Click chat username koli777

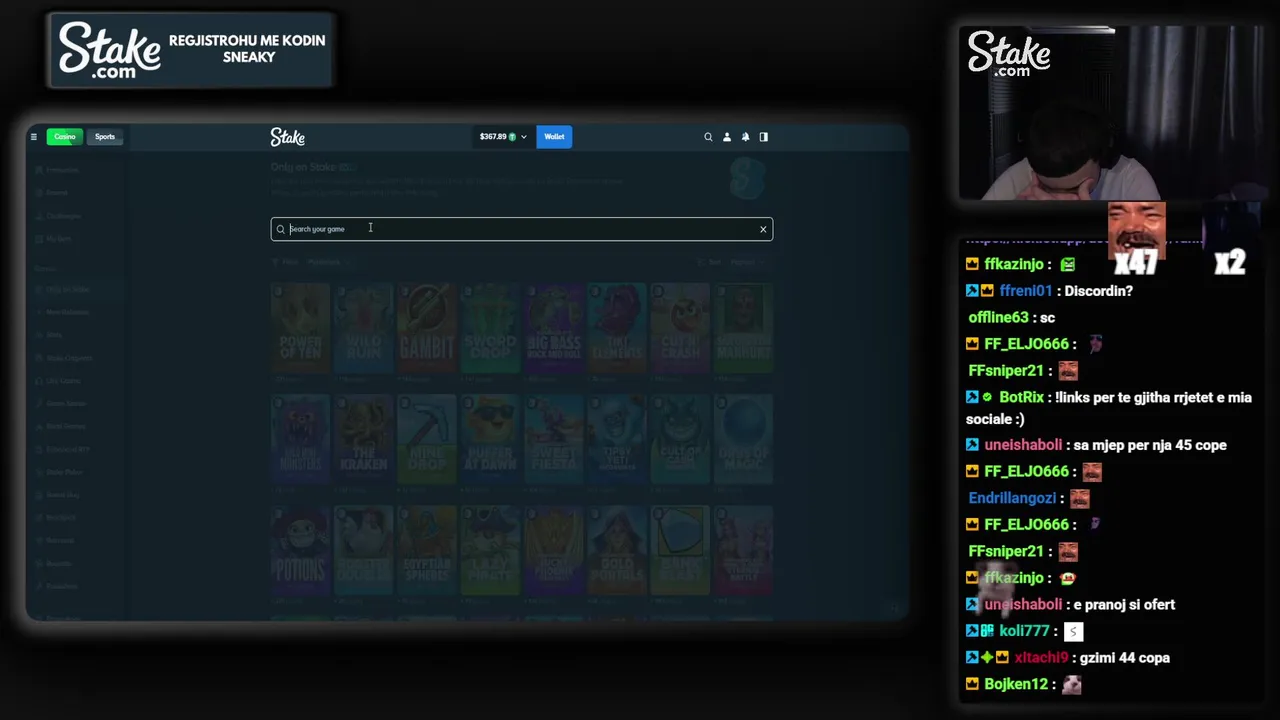click(1024, 632)
